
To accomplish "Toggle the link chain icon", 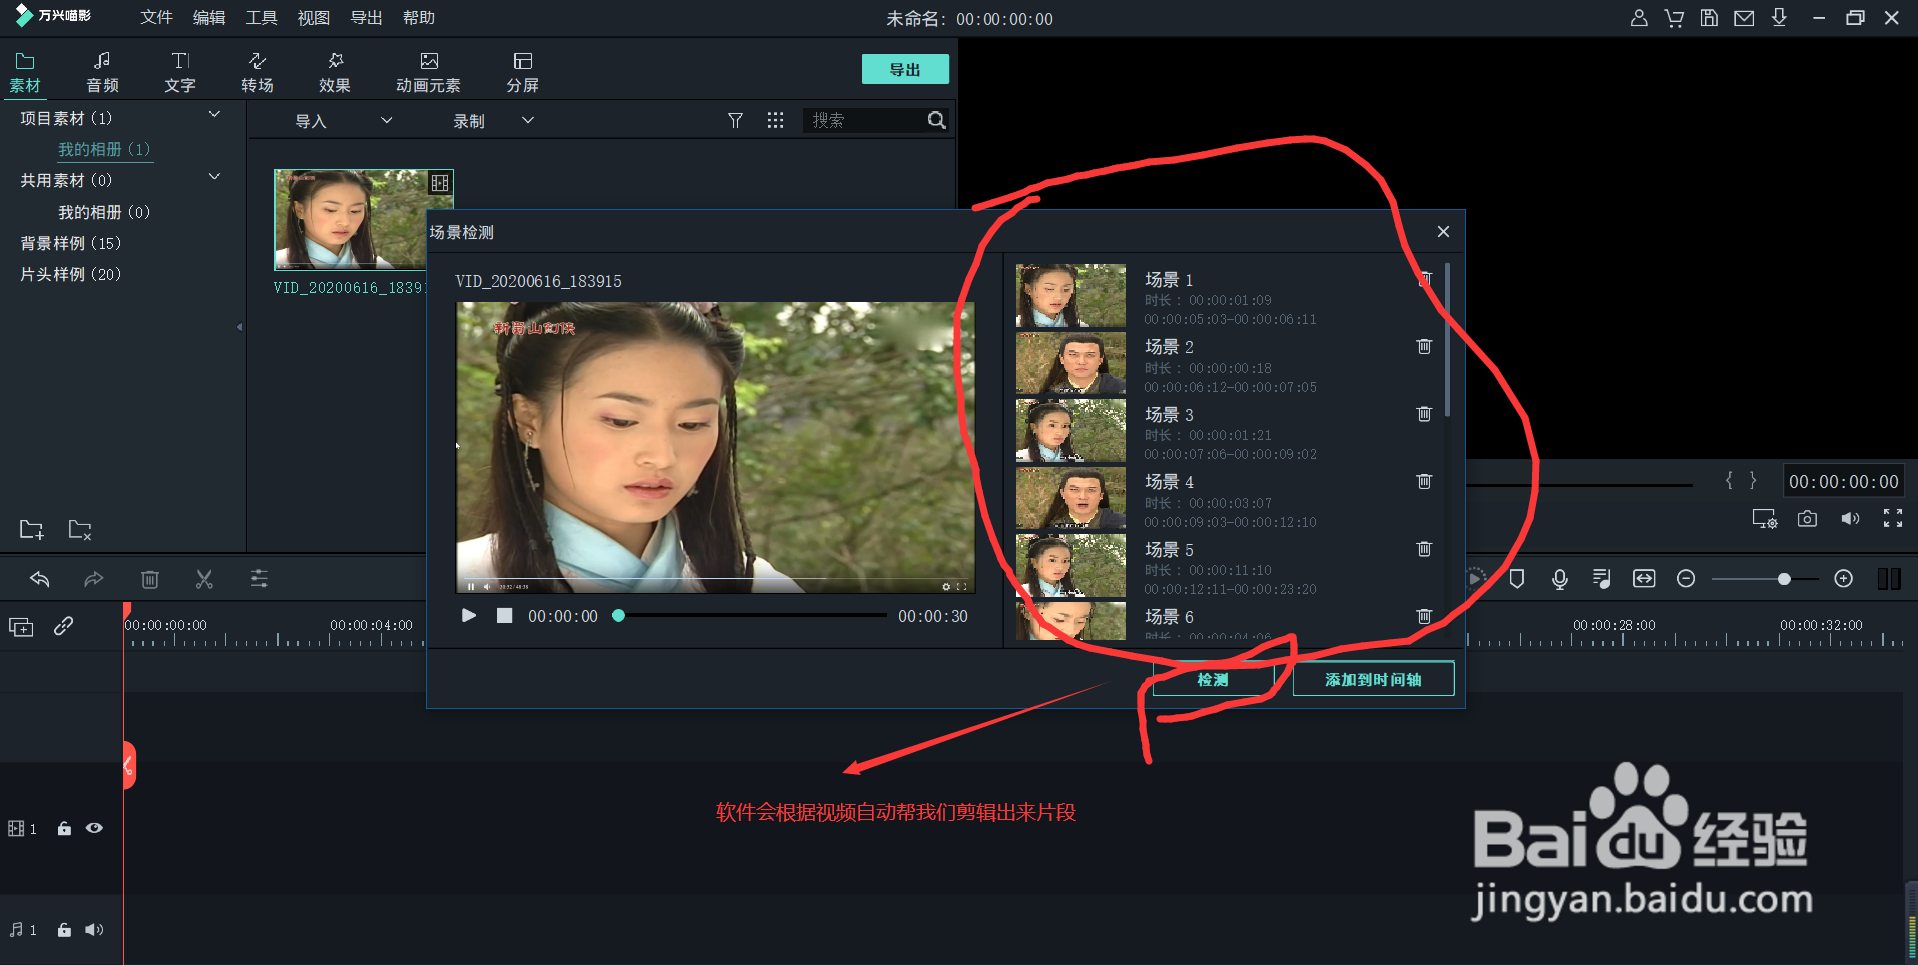I will [64, 626].
